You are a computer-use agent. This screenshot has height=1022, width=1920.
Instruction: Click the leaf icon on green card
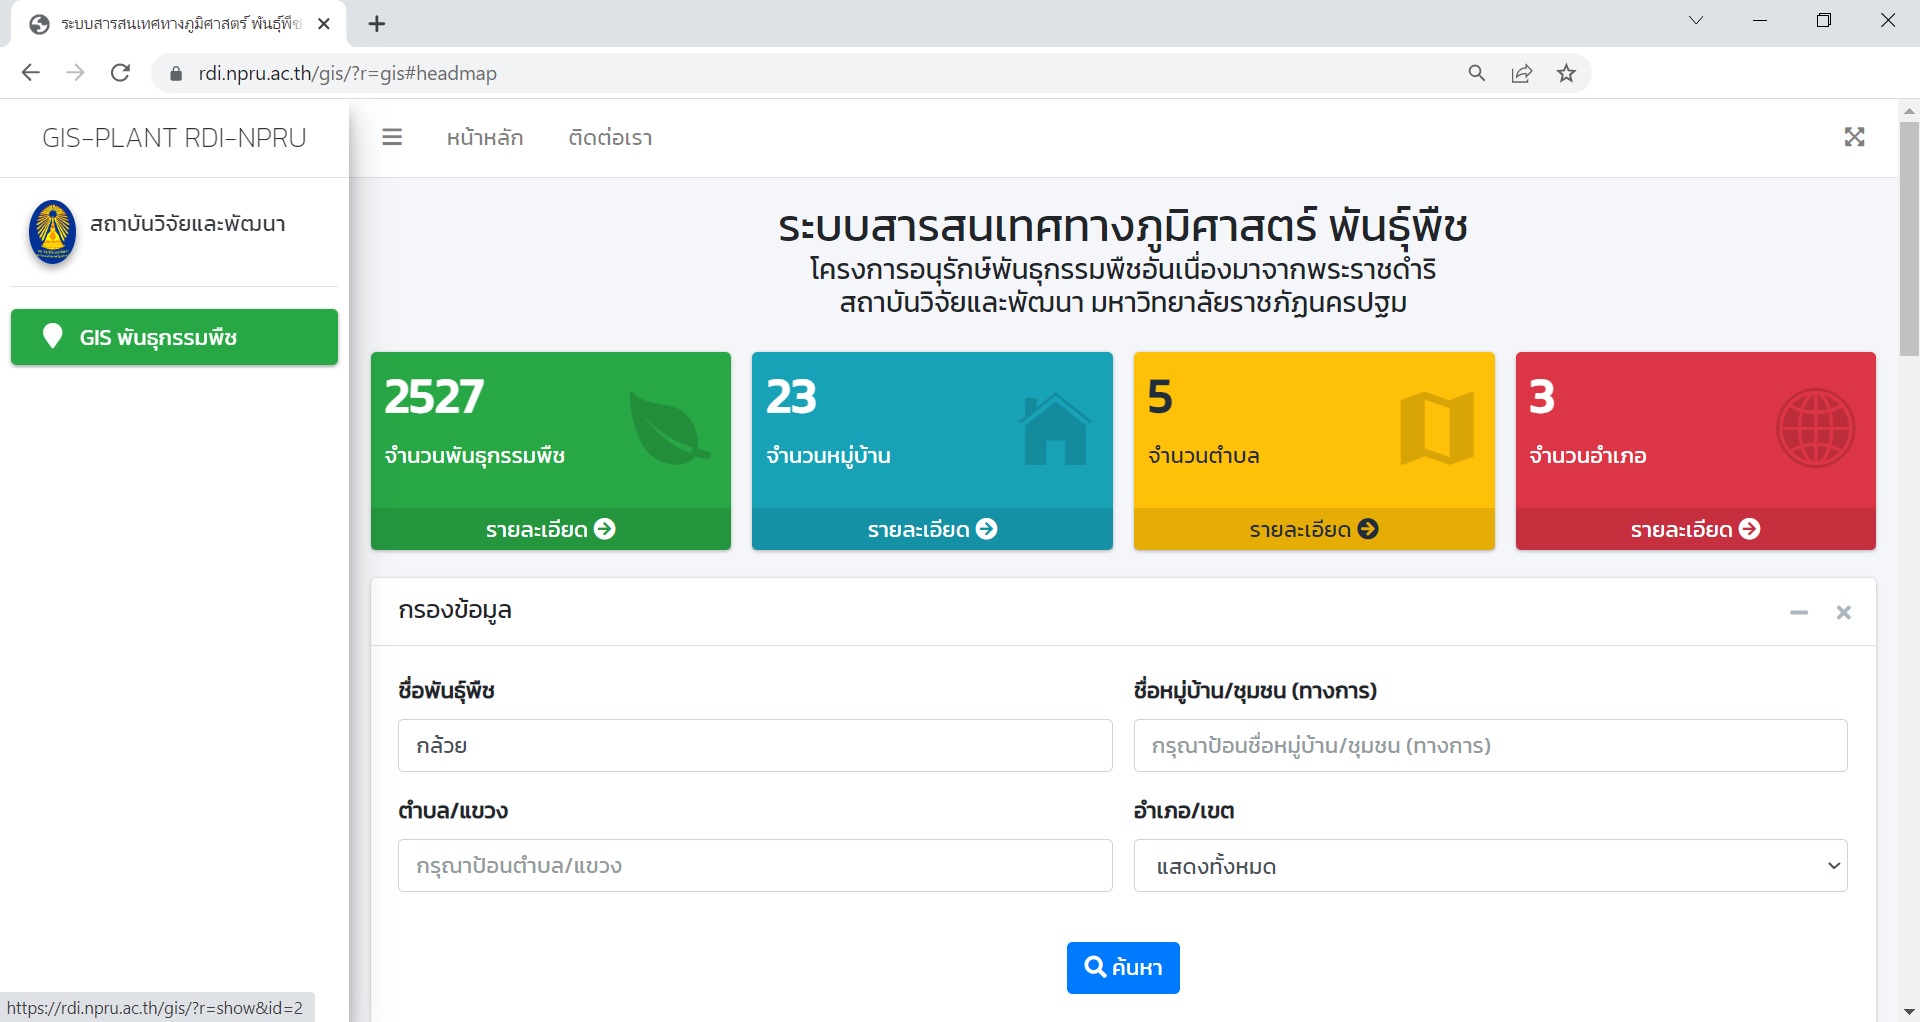pyautogui.click(x=668, y=429)
